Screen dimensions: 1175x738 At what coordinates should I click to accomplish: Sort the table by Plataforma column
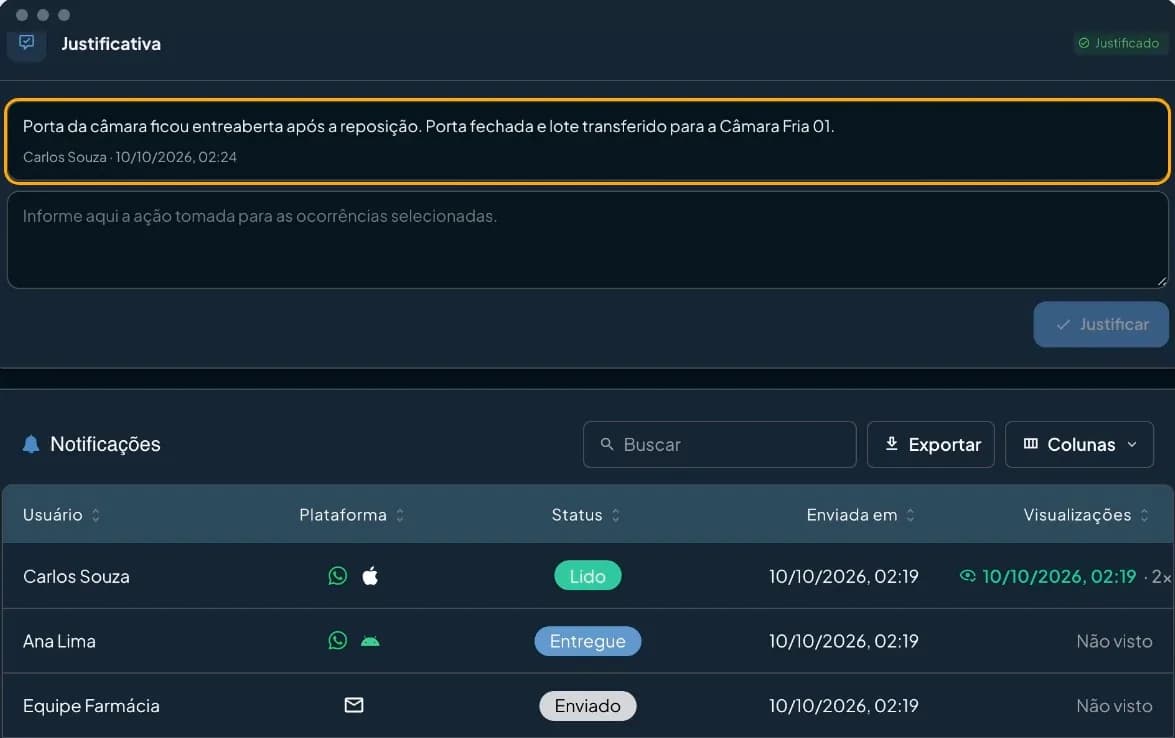point(351,515)
